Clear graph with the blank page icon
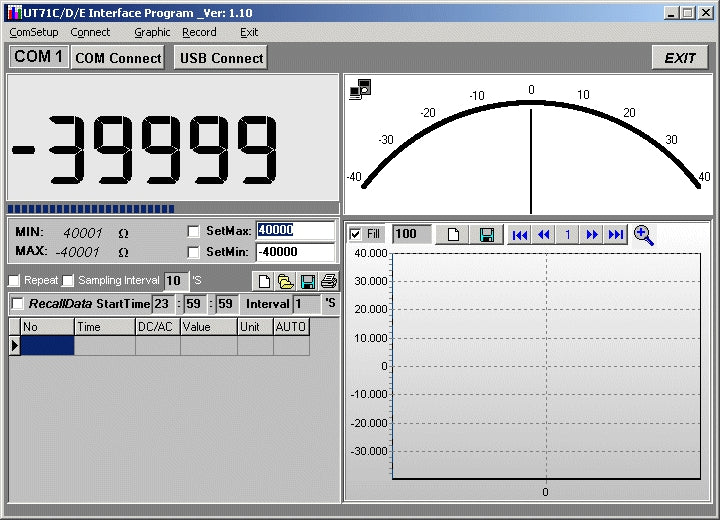The width and height of the screenshot is (720, 520). click(453, 235)
